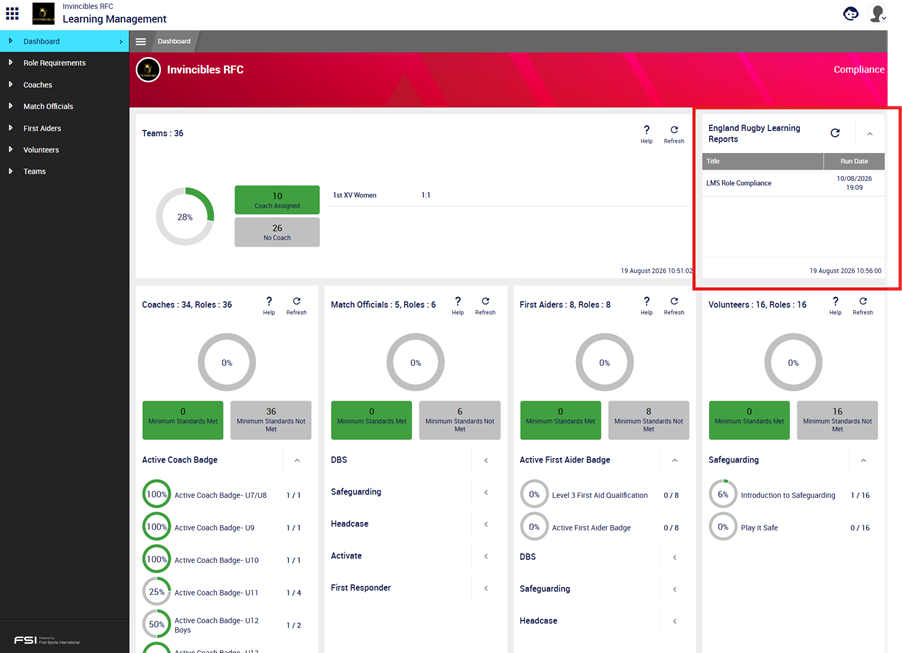Refresh the Teams panel
Image resolution: width=902 pixels, height=653 pixels.
(x=674, y=133)
